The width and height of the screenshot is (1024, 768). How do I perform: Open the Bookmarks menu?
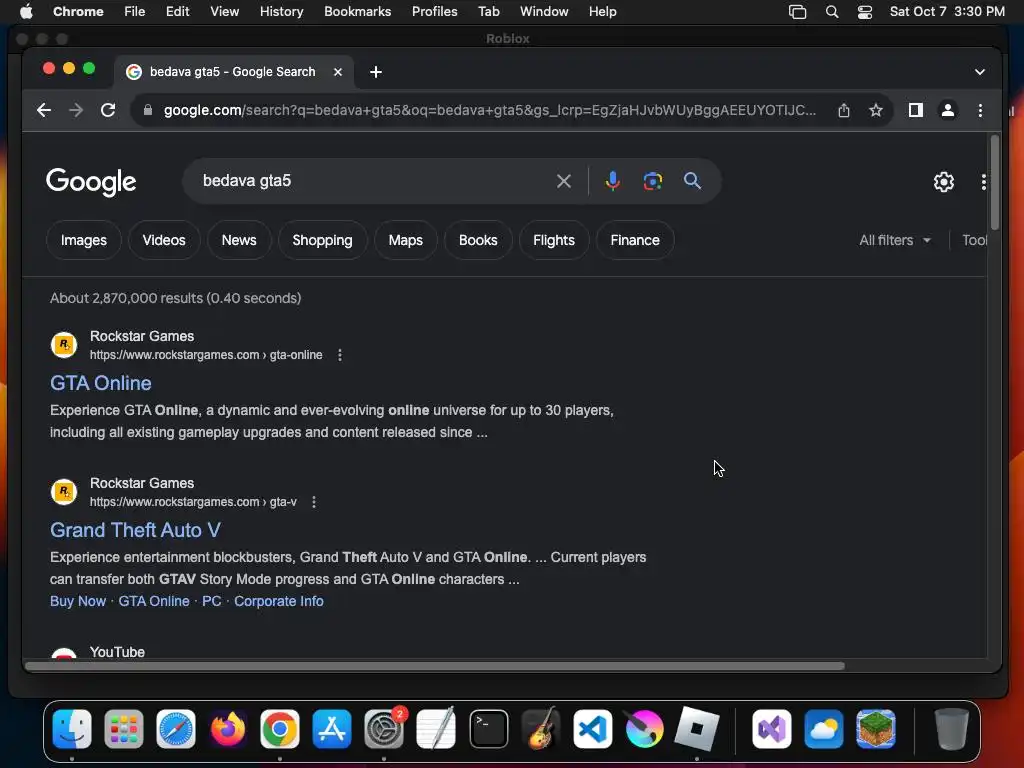point(357,12)
